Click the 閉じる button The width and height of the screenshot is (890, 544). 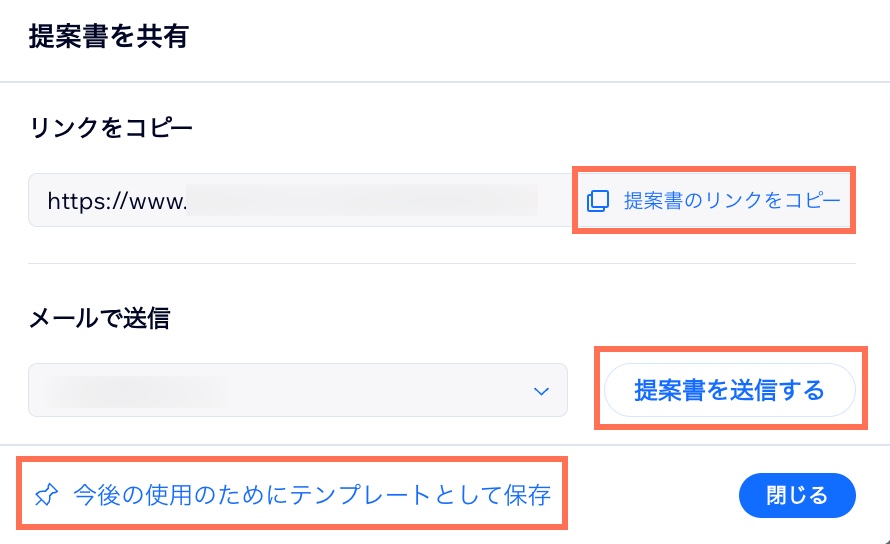pos(797,495)
